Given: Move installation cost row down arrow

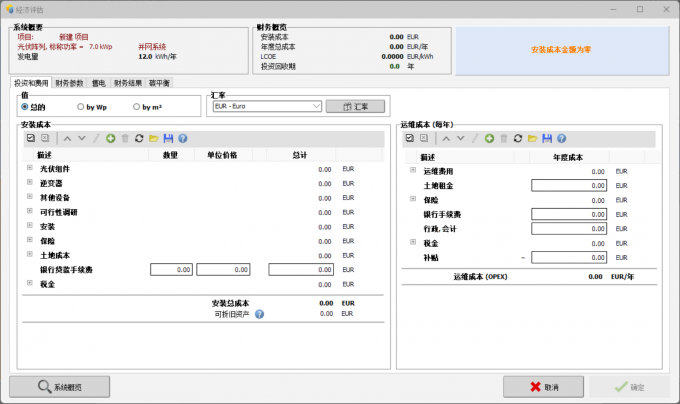Looking at the screenshot, I should [82, 139].
